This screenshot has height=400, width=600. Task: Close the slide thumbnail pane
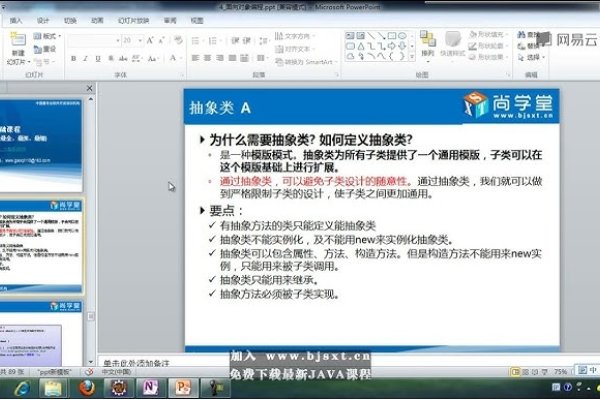[x=90, y=88]
